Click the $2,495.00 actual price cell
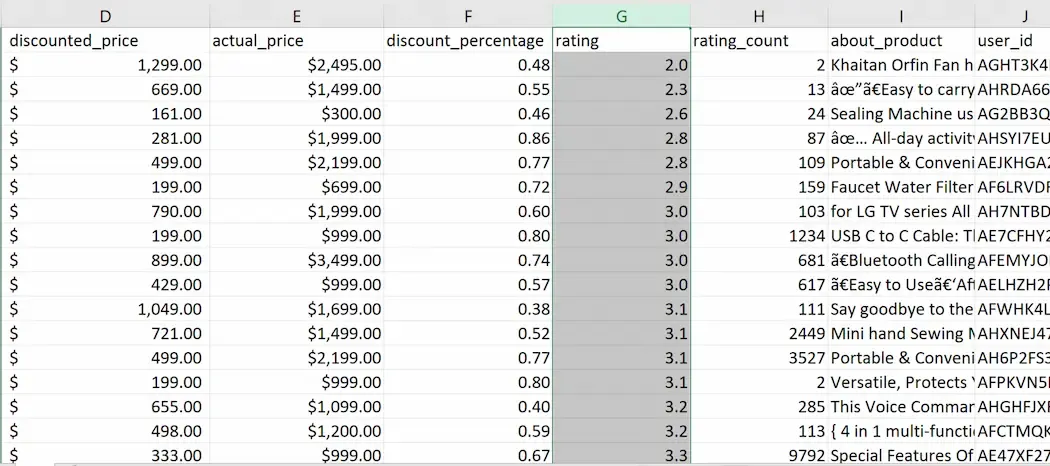This screenshot has width=1050, height=466. 297,65
